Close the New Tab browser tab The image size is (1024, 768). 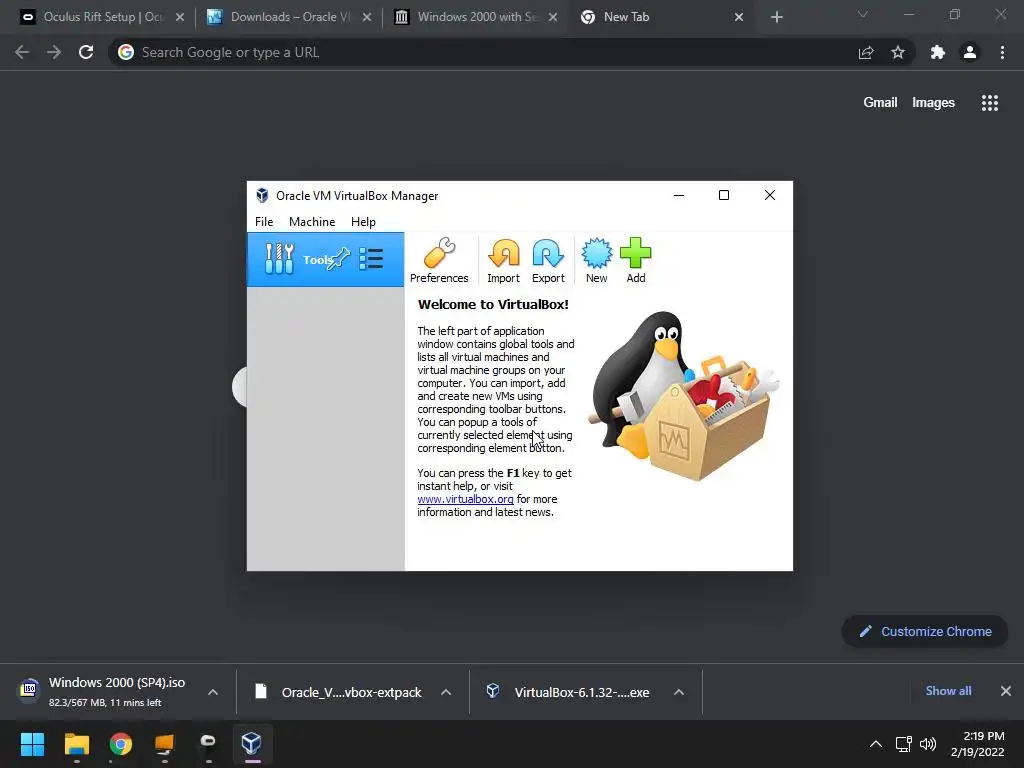pos(739,17)
